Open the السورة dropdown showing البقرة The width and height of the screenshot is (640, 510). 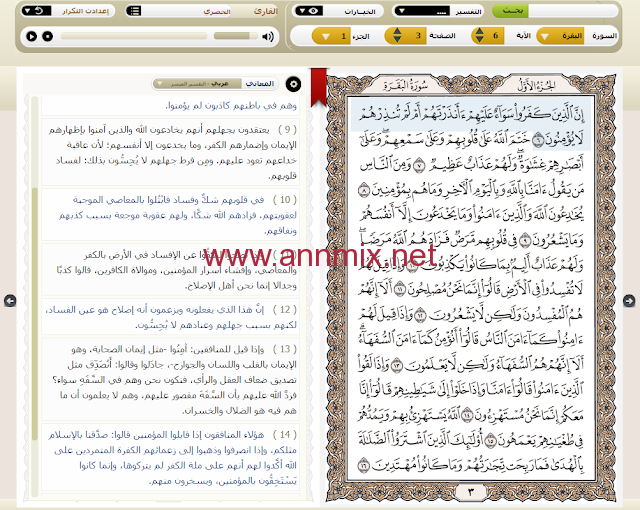pos(560,36)
